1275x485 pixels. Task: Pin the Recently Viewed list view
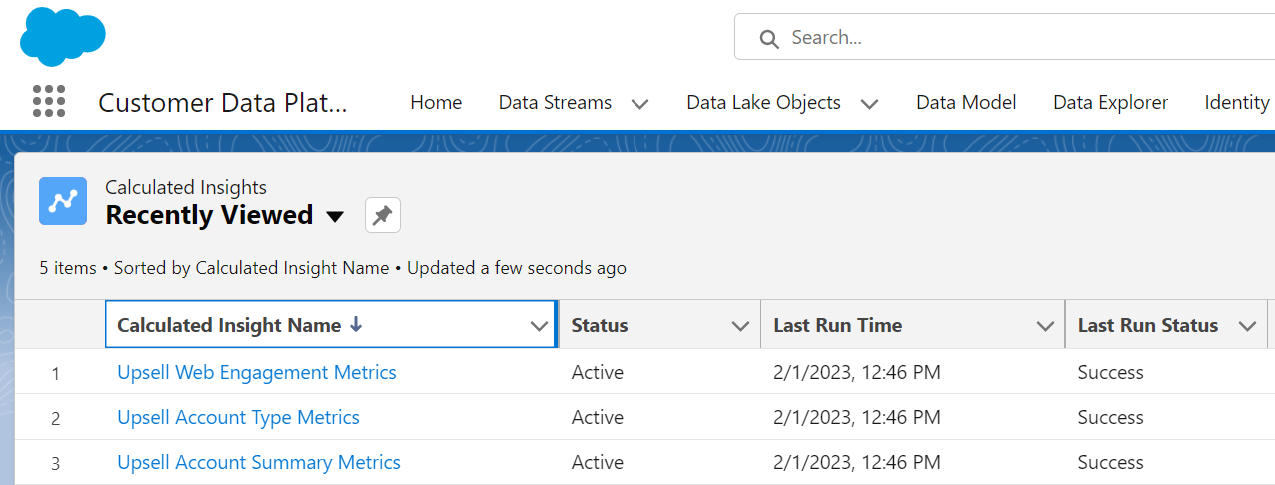(383, 215)
